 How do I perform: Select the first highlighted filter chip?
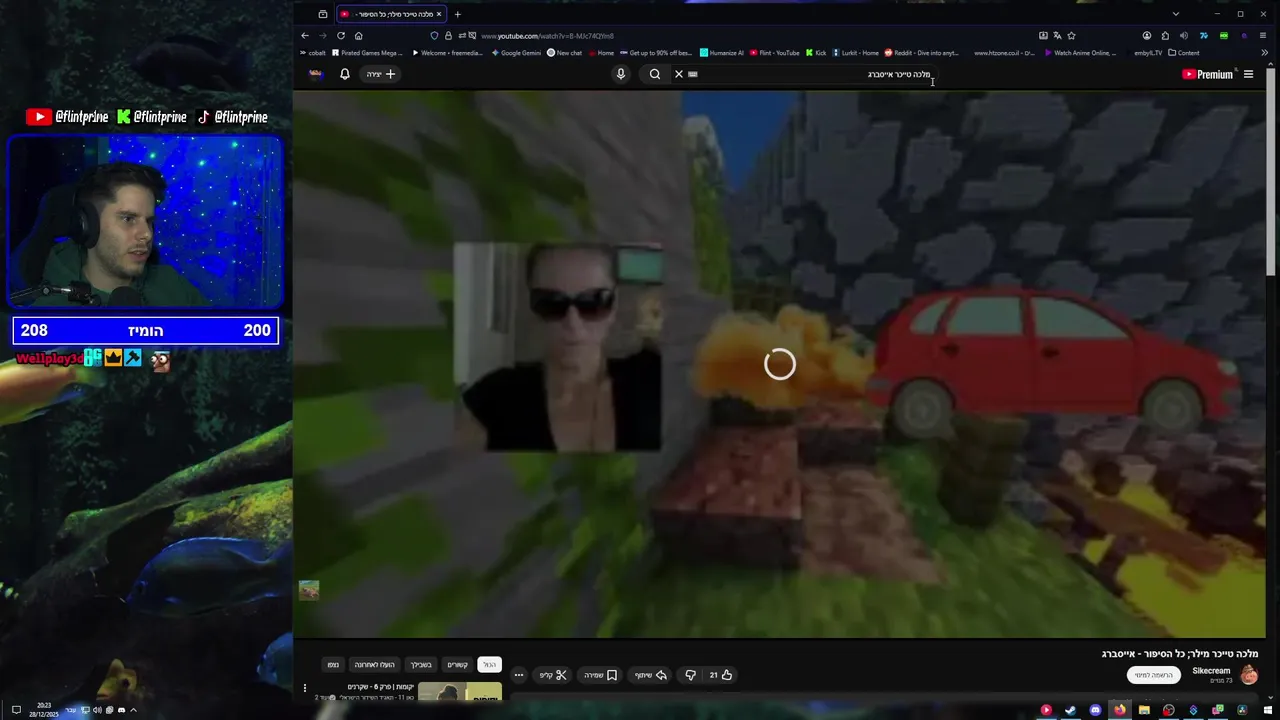(489, 665)
